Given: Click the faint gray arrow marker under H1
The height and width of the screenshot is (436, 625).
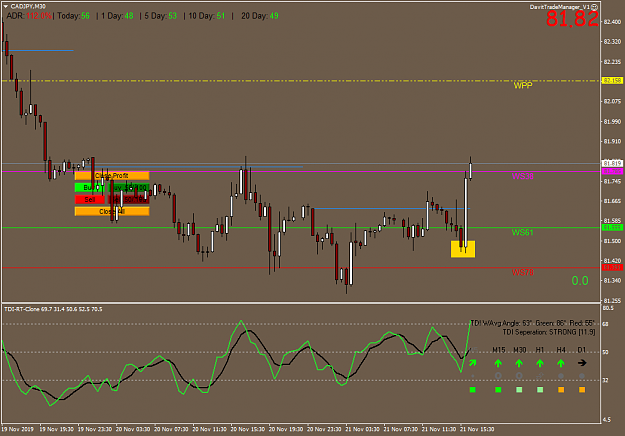Looking at the screenshot, I should [540, 376].
